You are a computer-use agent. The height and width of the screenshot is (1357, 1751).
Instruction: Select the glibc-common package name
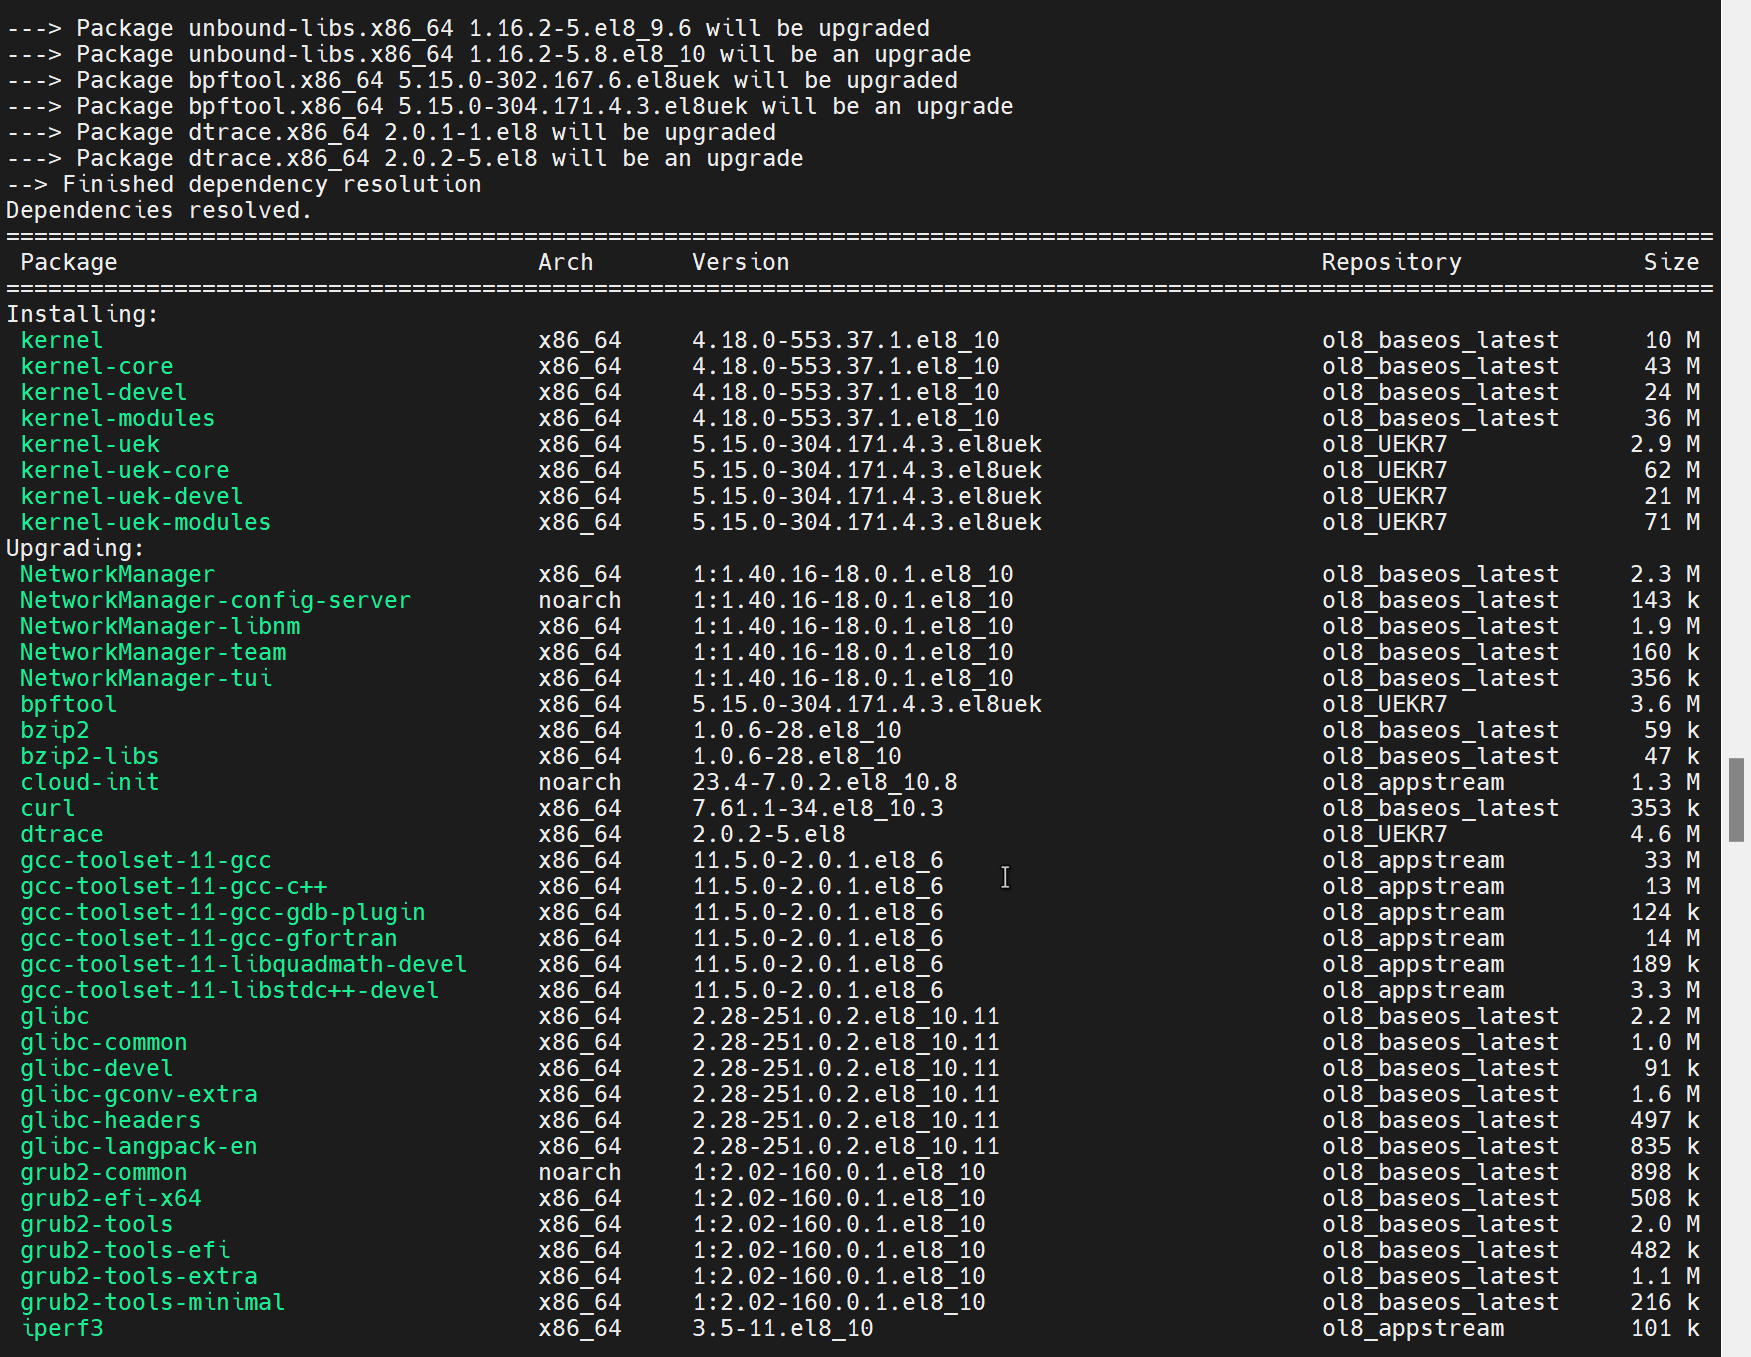pyautogui.click(x=104, y=1042)
